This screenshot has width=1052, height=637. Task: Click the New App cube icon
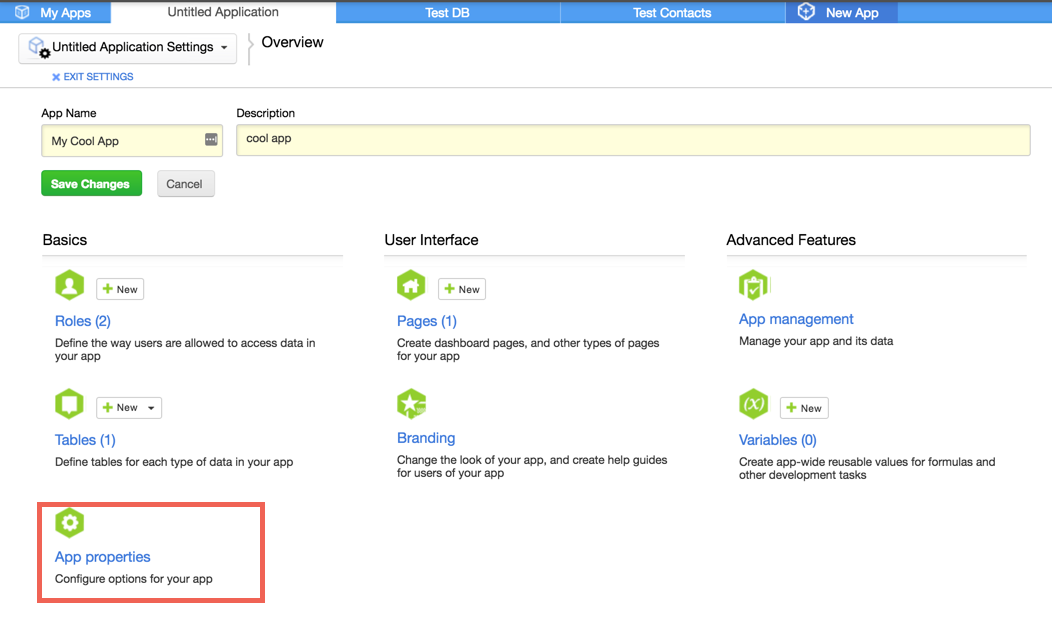pos(806,12)
